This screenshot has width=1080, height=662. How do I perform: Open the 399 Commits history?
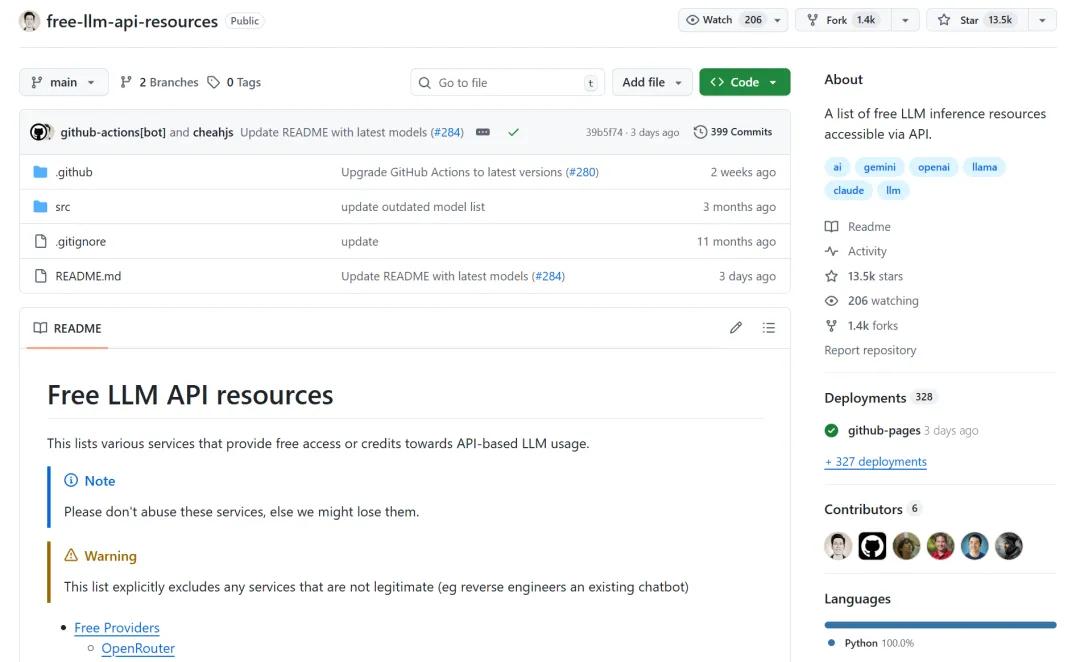pyautogui.click(x=733, y=132)
